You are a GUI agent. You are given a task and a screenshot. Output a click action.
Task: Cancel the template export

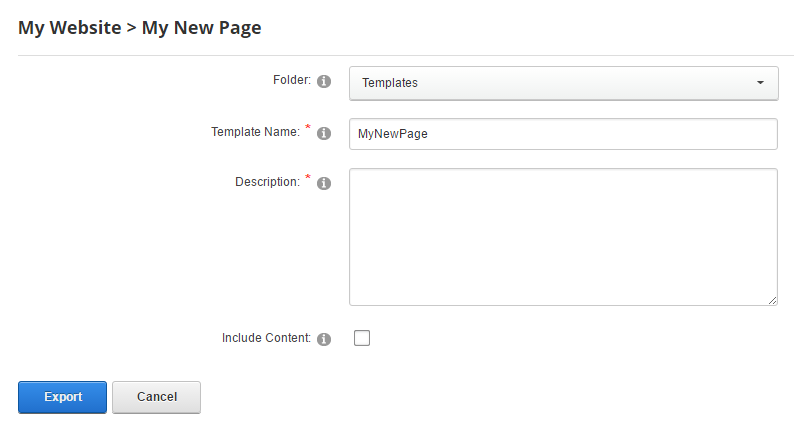[156, 397]
